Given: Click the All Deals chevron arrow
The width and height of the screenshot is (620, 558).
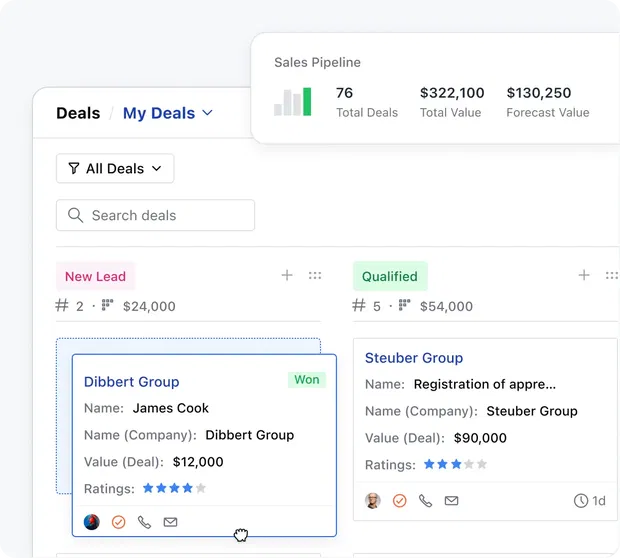Looking at the screenshot, I should click(x=157, y=168).
